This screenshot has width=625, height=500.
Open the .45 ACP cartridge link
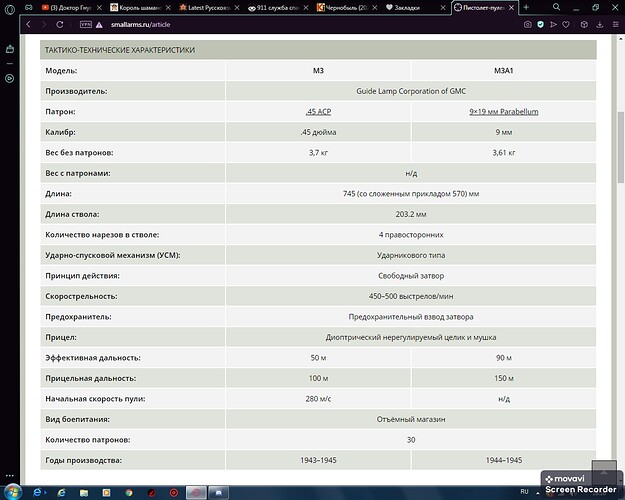click(x=318, y=112)
